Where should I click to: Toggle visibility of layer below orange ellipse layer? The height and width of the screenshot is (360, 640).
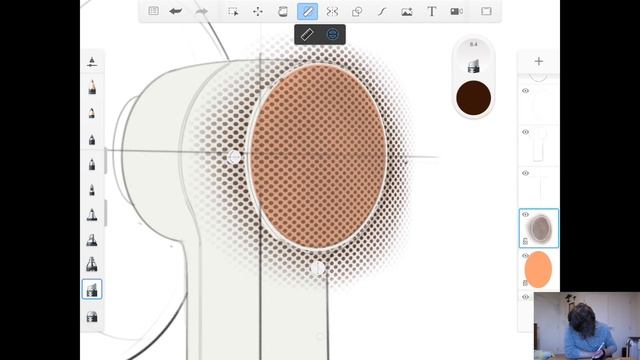point(525,297)
